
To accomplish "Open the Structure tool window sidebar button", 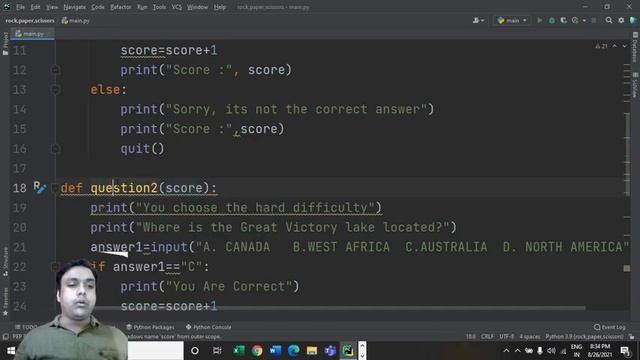I will (x=5, y=262).
